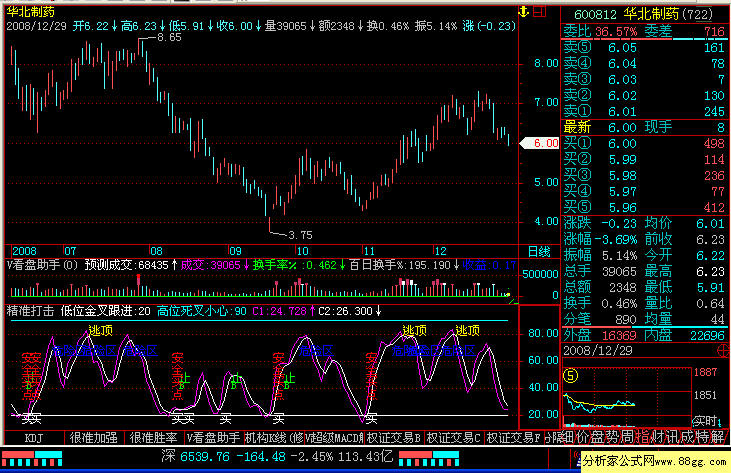Select the 价 tab in the side panel tabs
This screenshot has height=473, width=731.
click(583, 437)
